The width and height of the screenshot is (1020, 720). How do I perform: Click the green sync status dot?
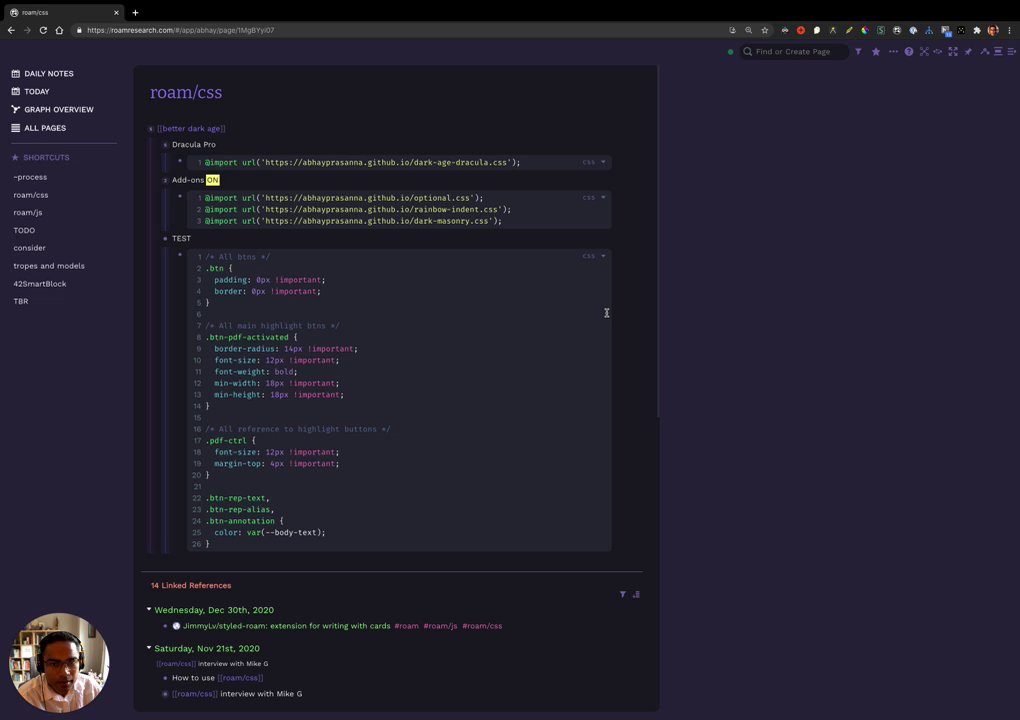coord(731,52)
